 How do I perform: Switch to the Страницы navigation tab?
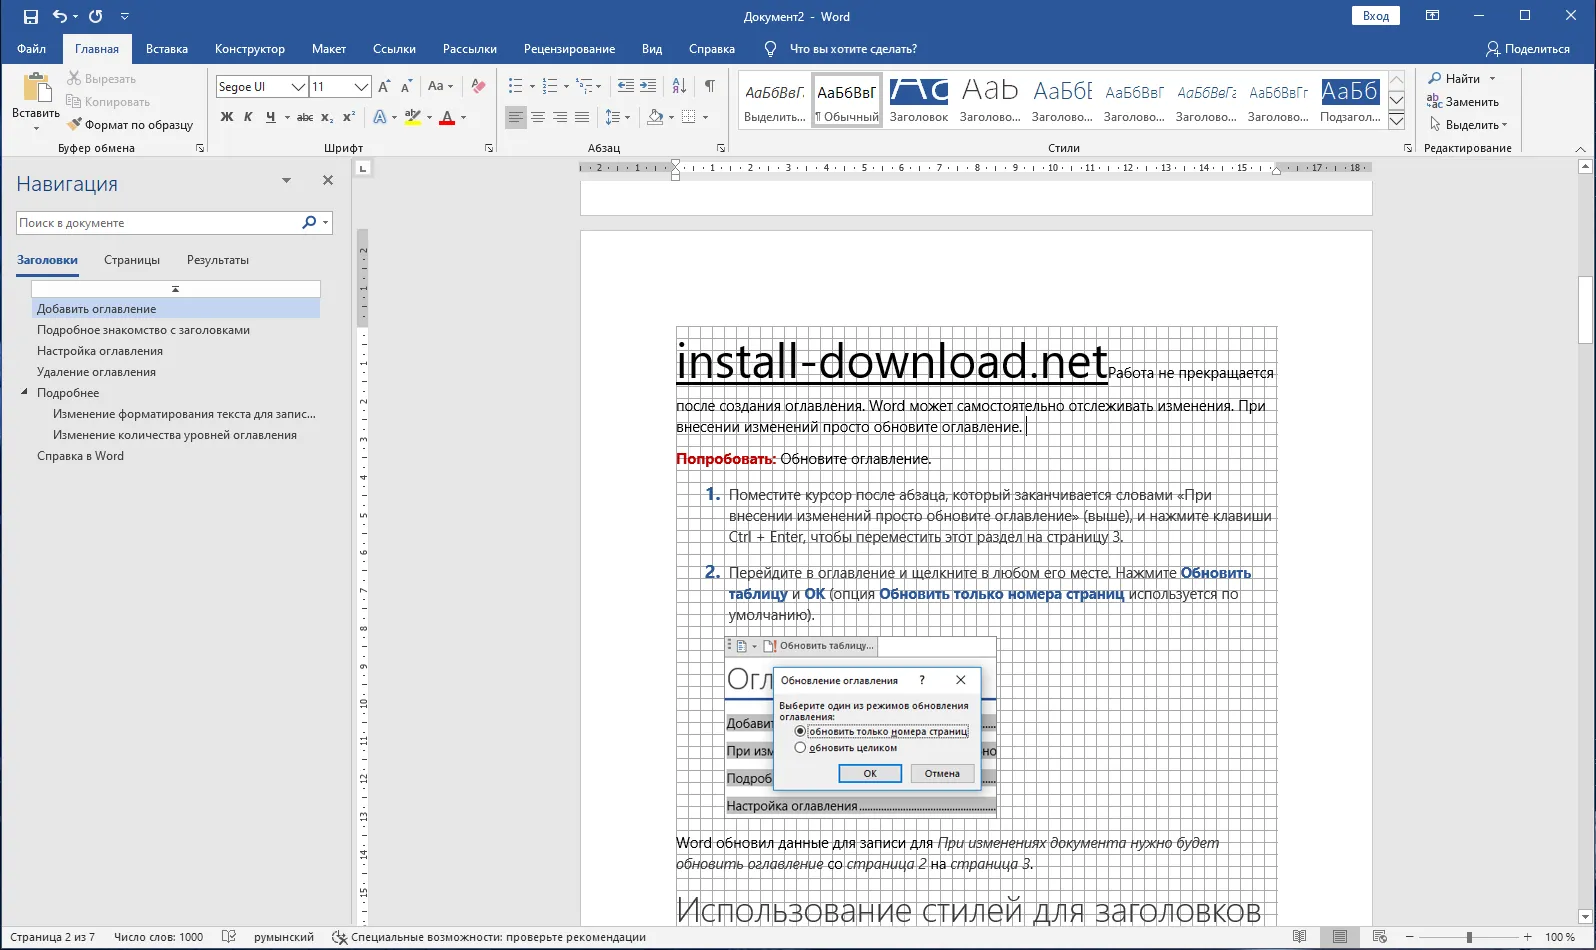click(132, 260)
